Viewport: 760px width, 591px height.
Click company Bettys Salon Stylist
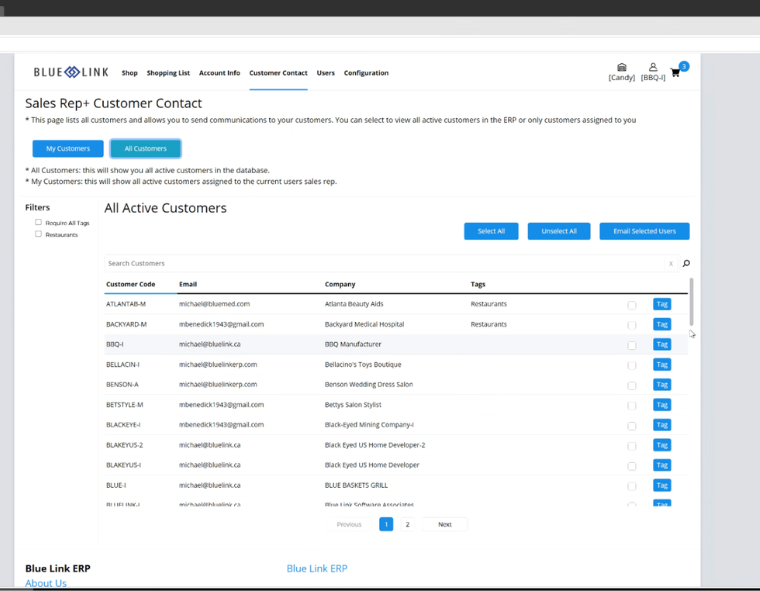353,405
